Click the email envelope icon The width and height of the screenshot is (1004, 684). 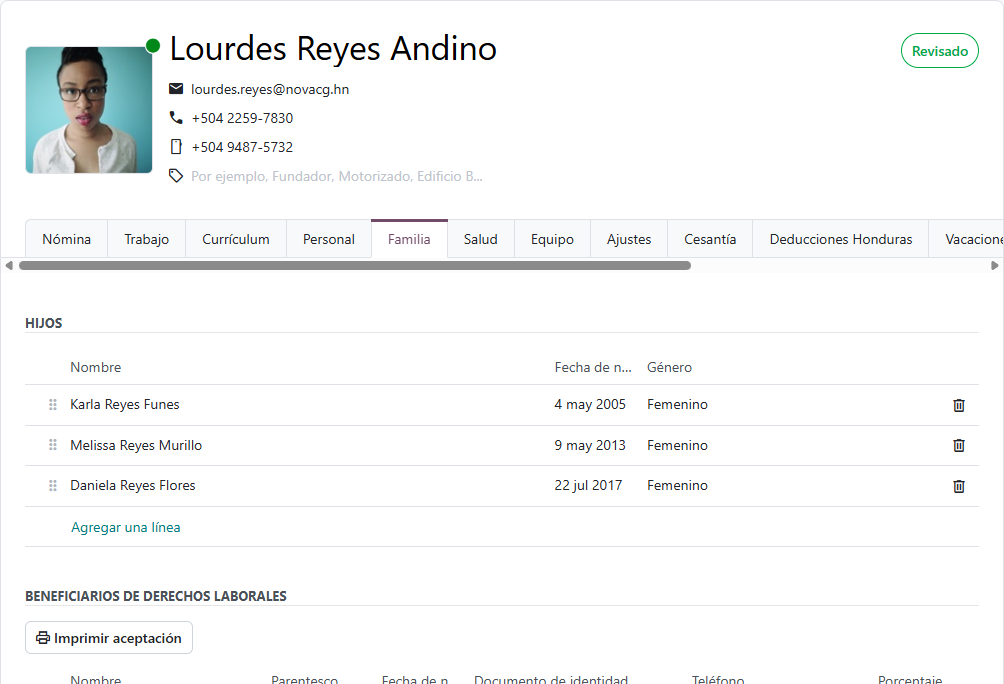[x=176, y=88]
